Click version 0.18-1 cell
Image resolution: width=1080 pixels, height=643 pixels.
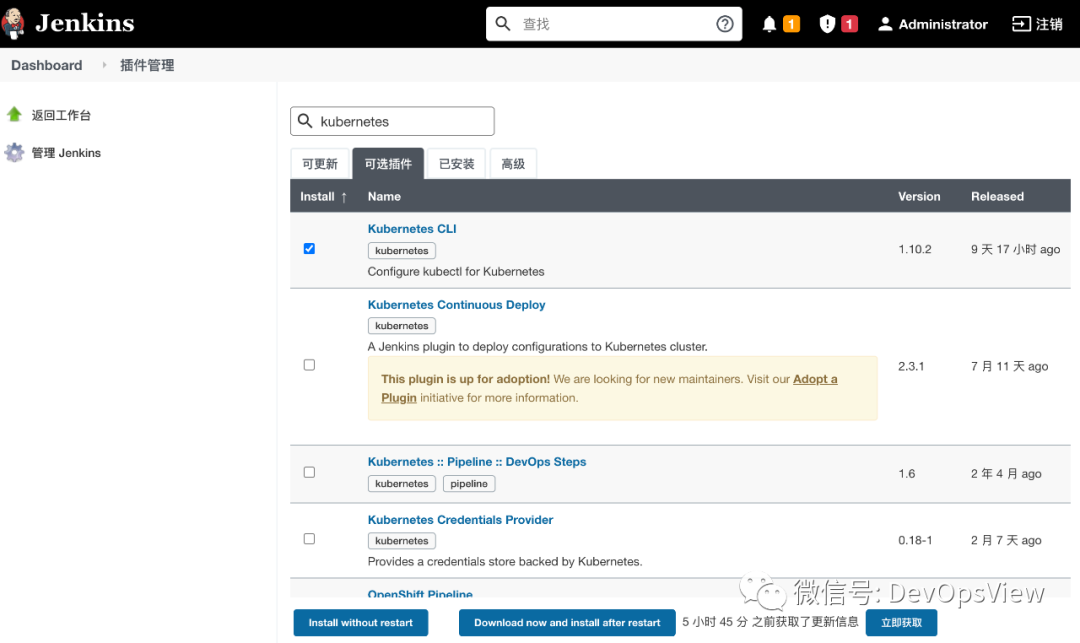915,540
